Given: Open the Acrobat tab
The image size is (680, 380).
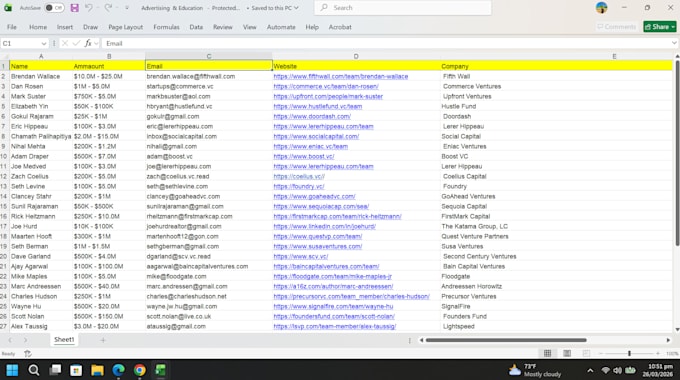Looking at the screenshot, I should 340,27.
